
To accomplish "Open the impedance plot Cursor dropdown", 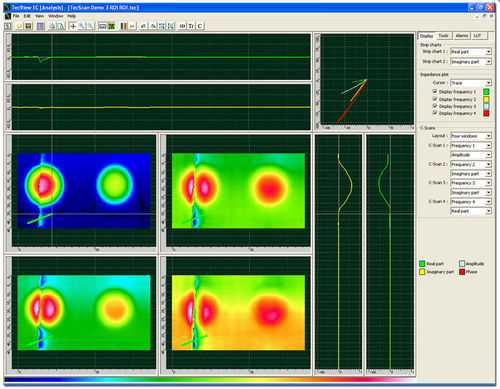I will (471, 83).
